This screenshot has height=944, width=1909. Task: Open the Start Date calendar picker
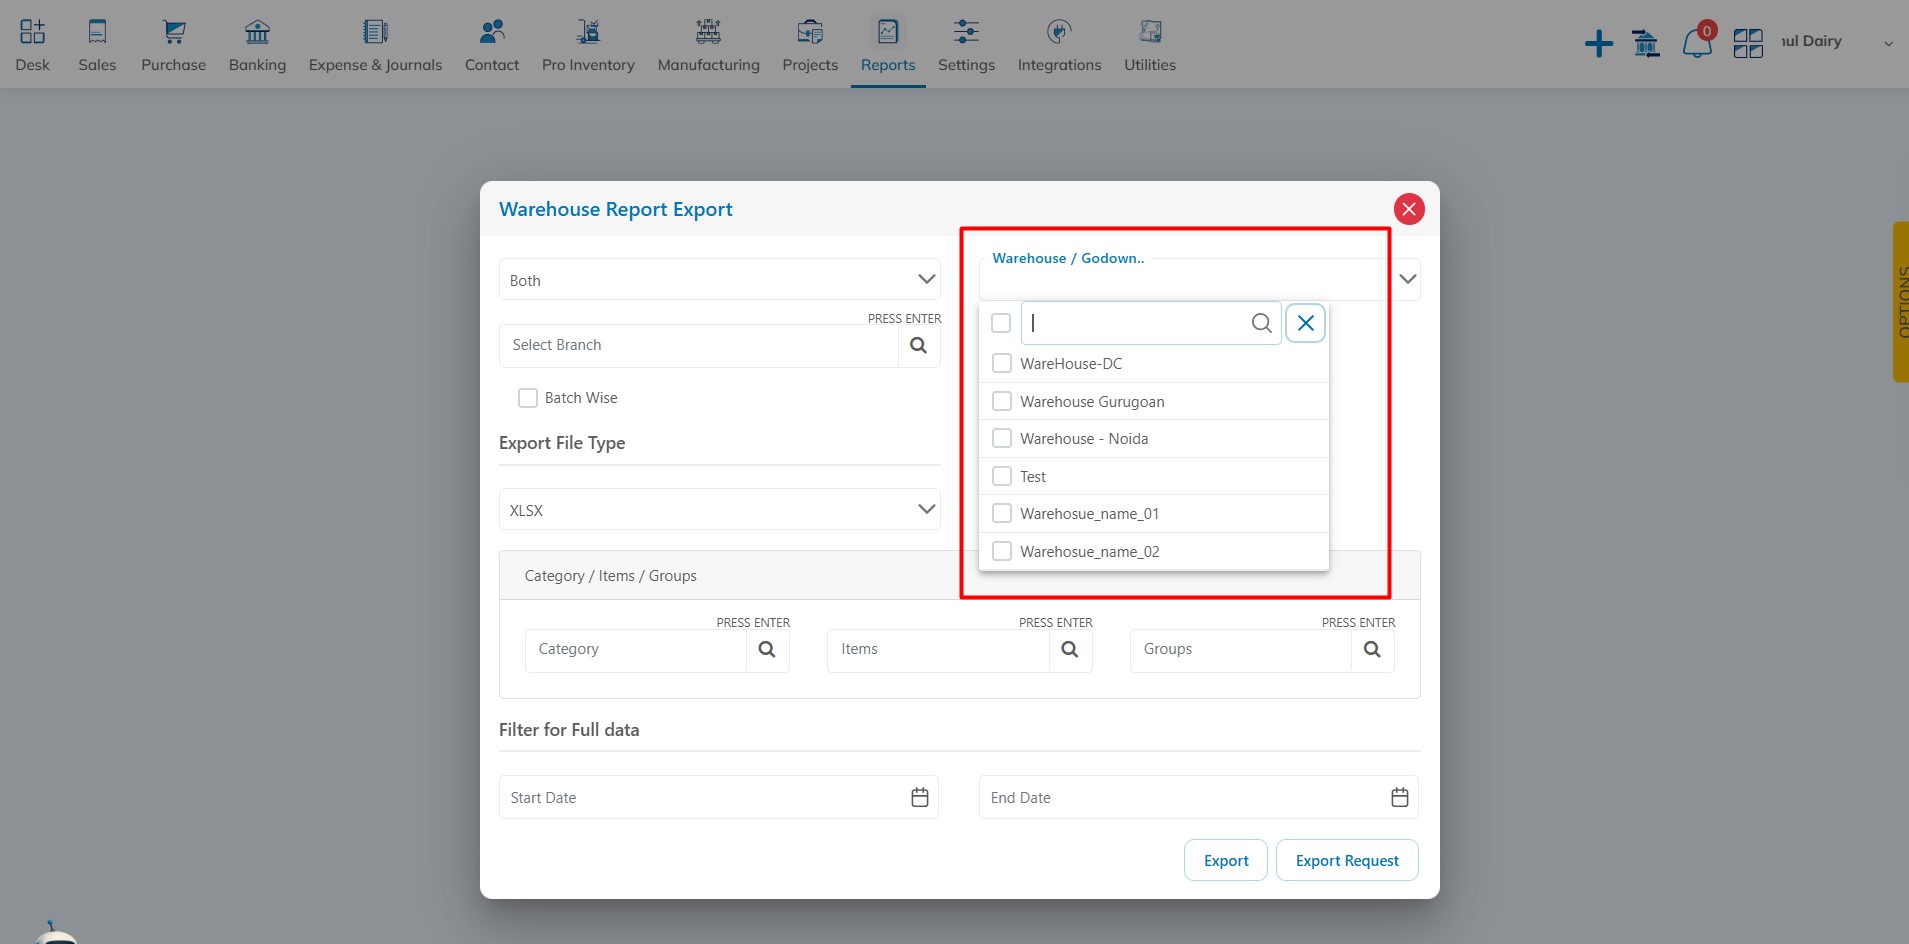(x=920, y=797)
